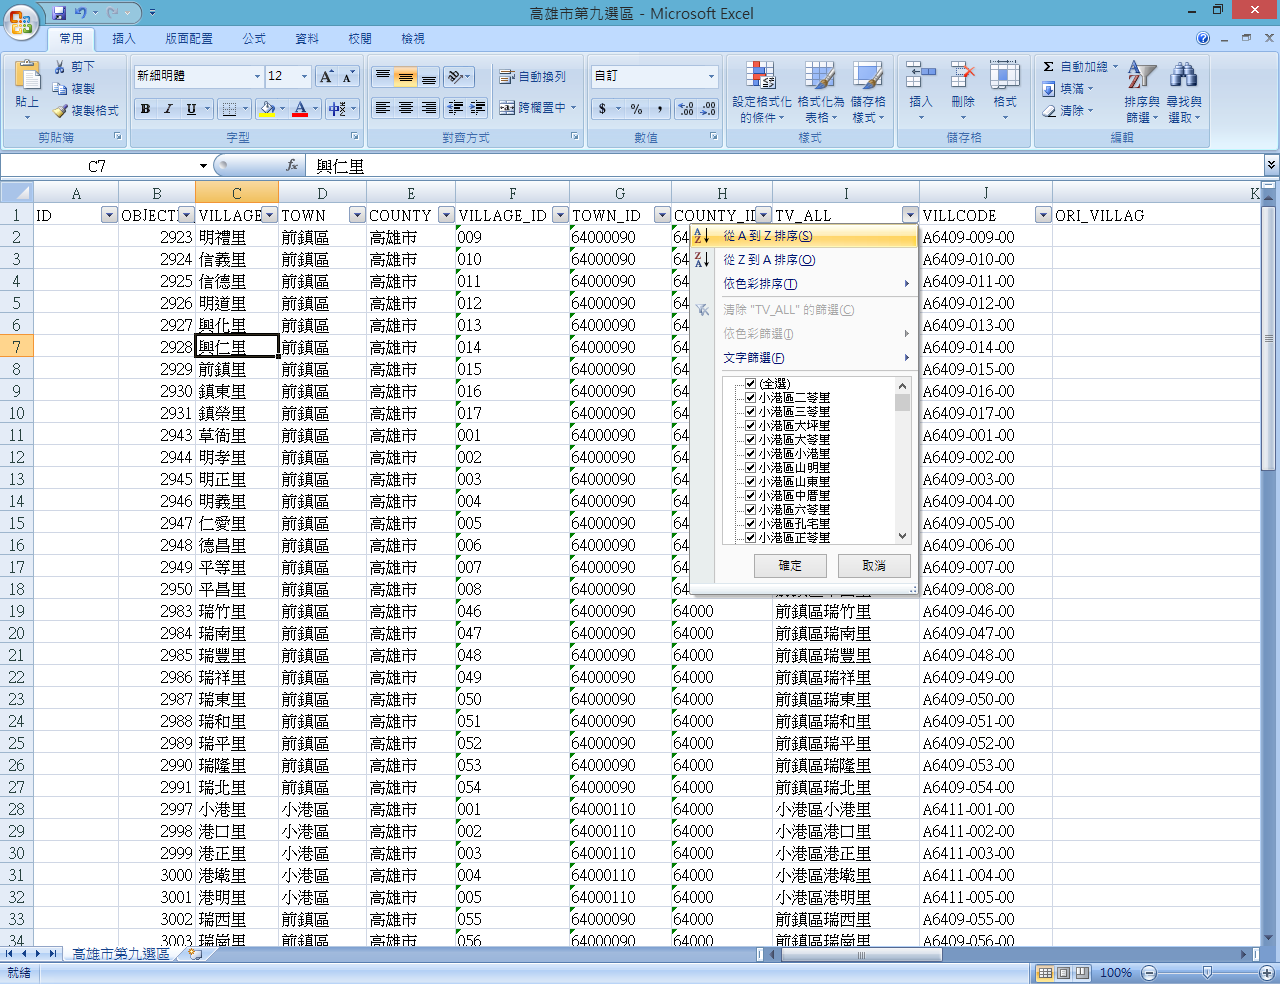
Task: Switch to the 插入 ribbon tab
Action: point(124,39)
